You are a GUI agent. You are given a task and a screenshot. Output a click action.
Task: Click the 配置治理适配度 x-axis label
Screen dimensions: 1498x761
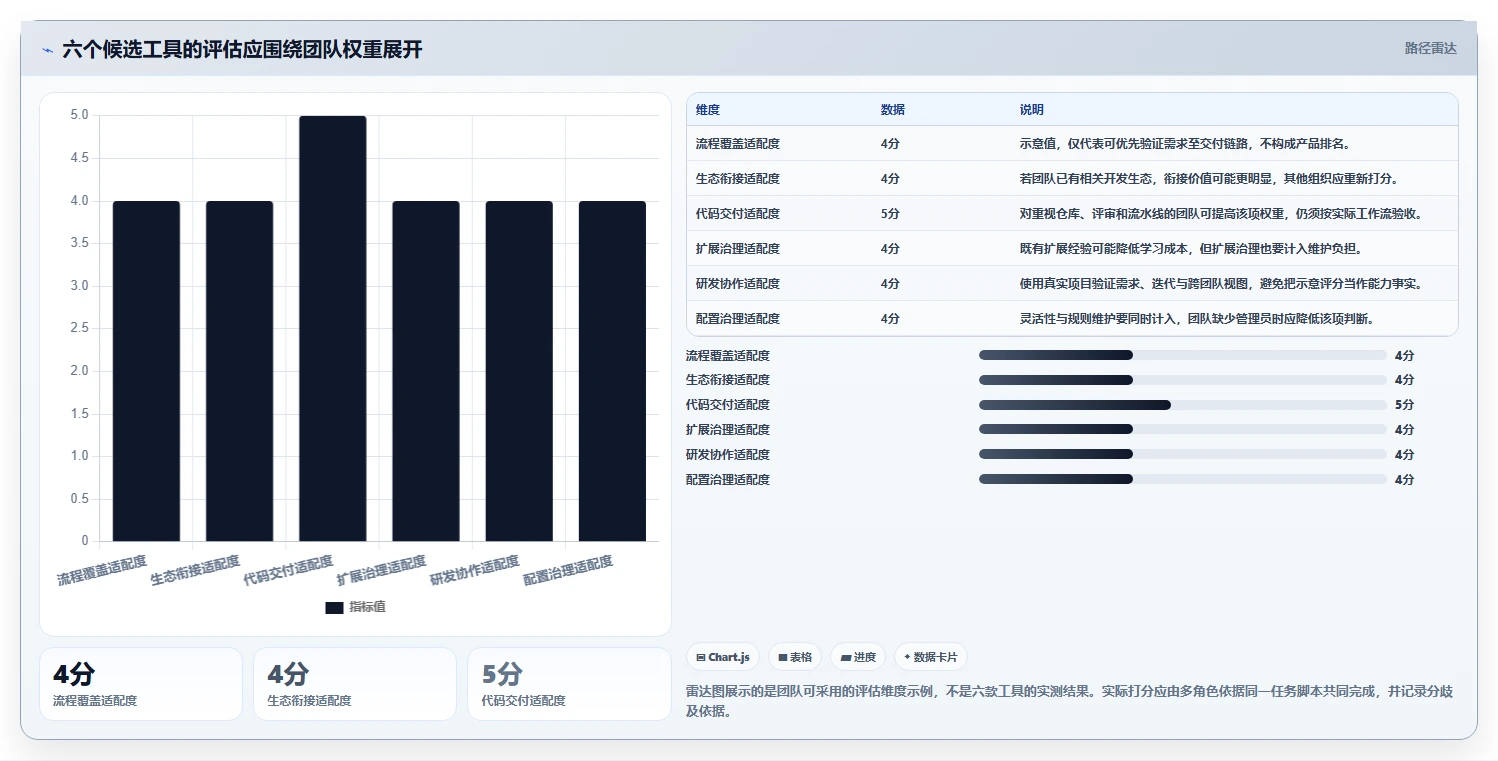tap(568, 570)
